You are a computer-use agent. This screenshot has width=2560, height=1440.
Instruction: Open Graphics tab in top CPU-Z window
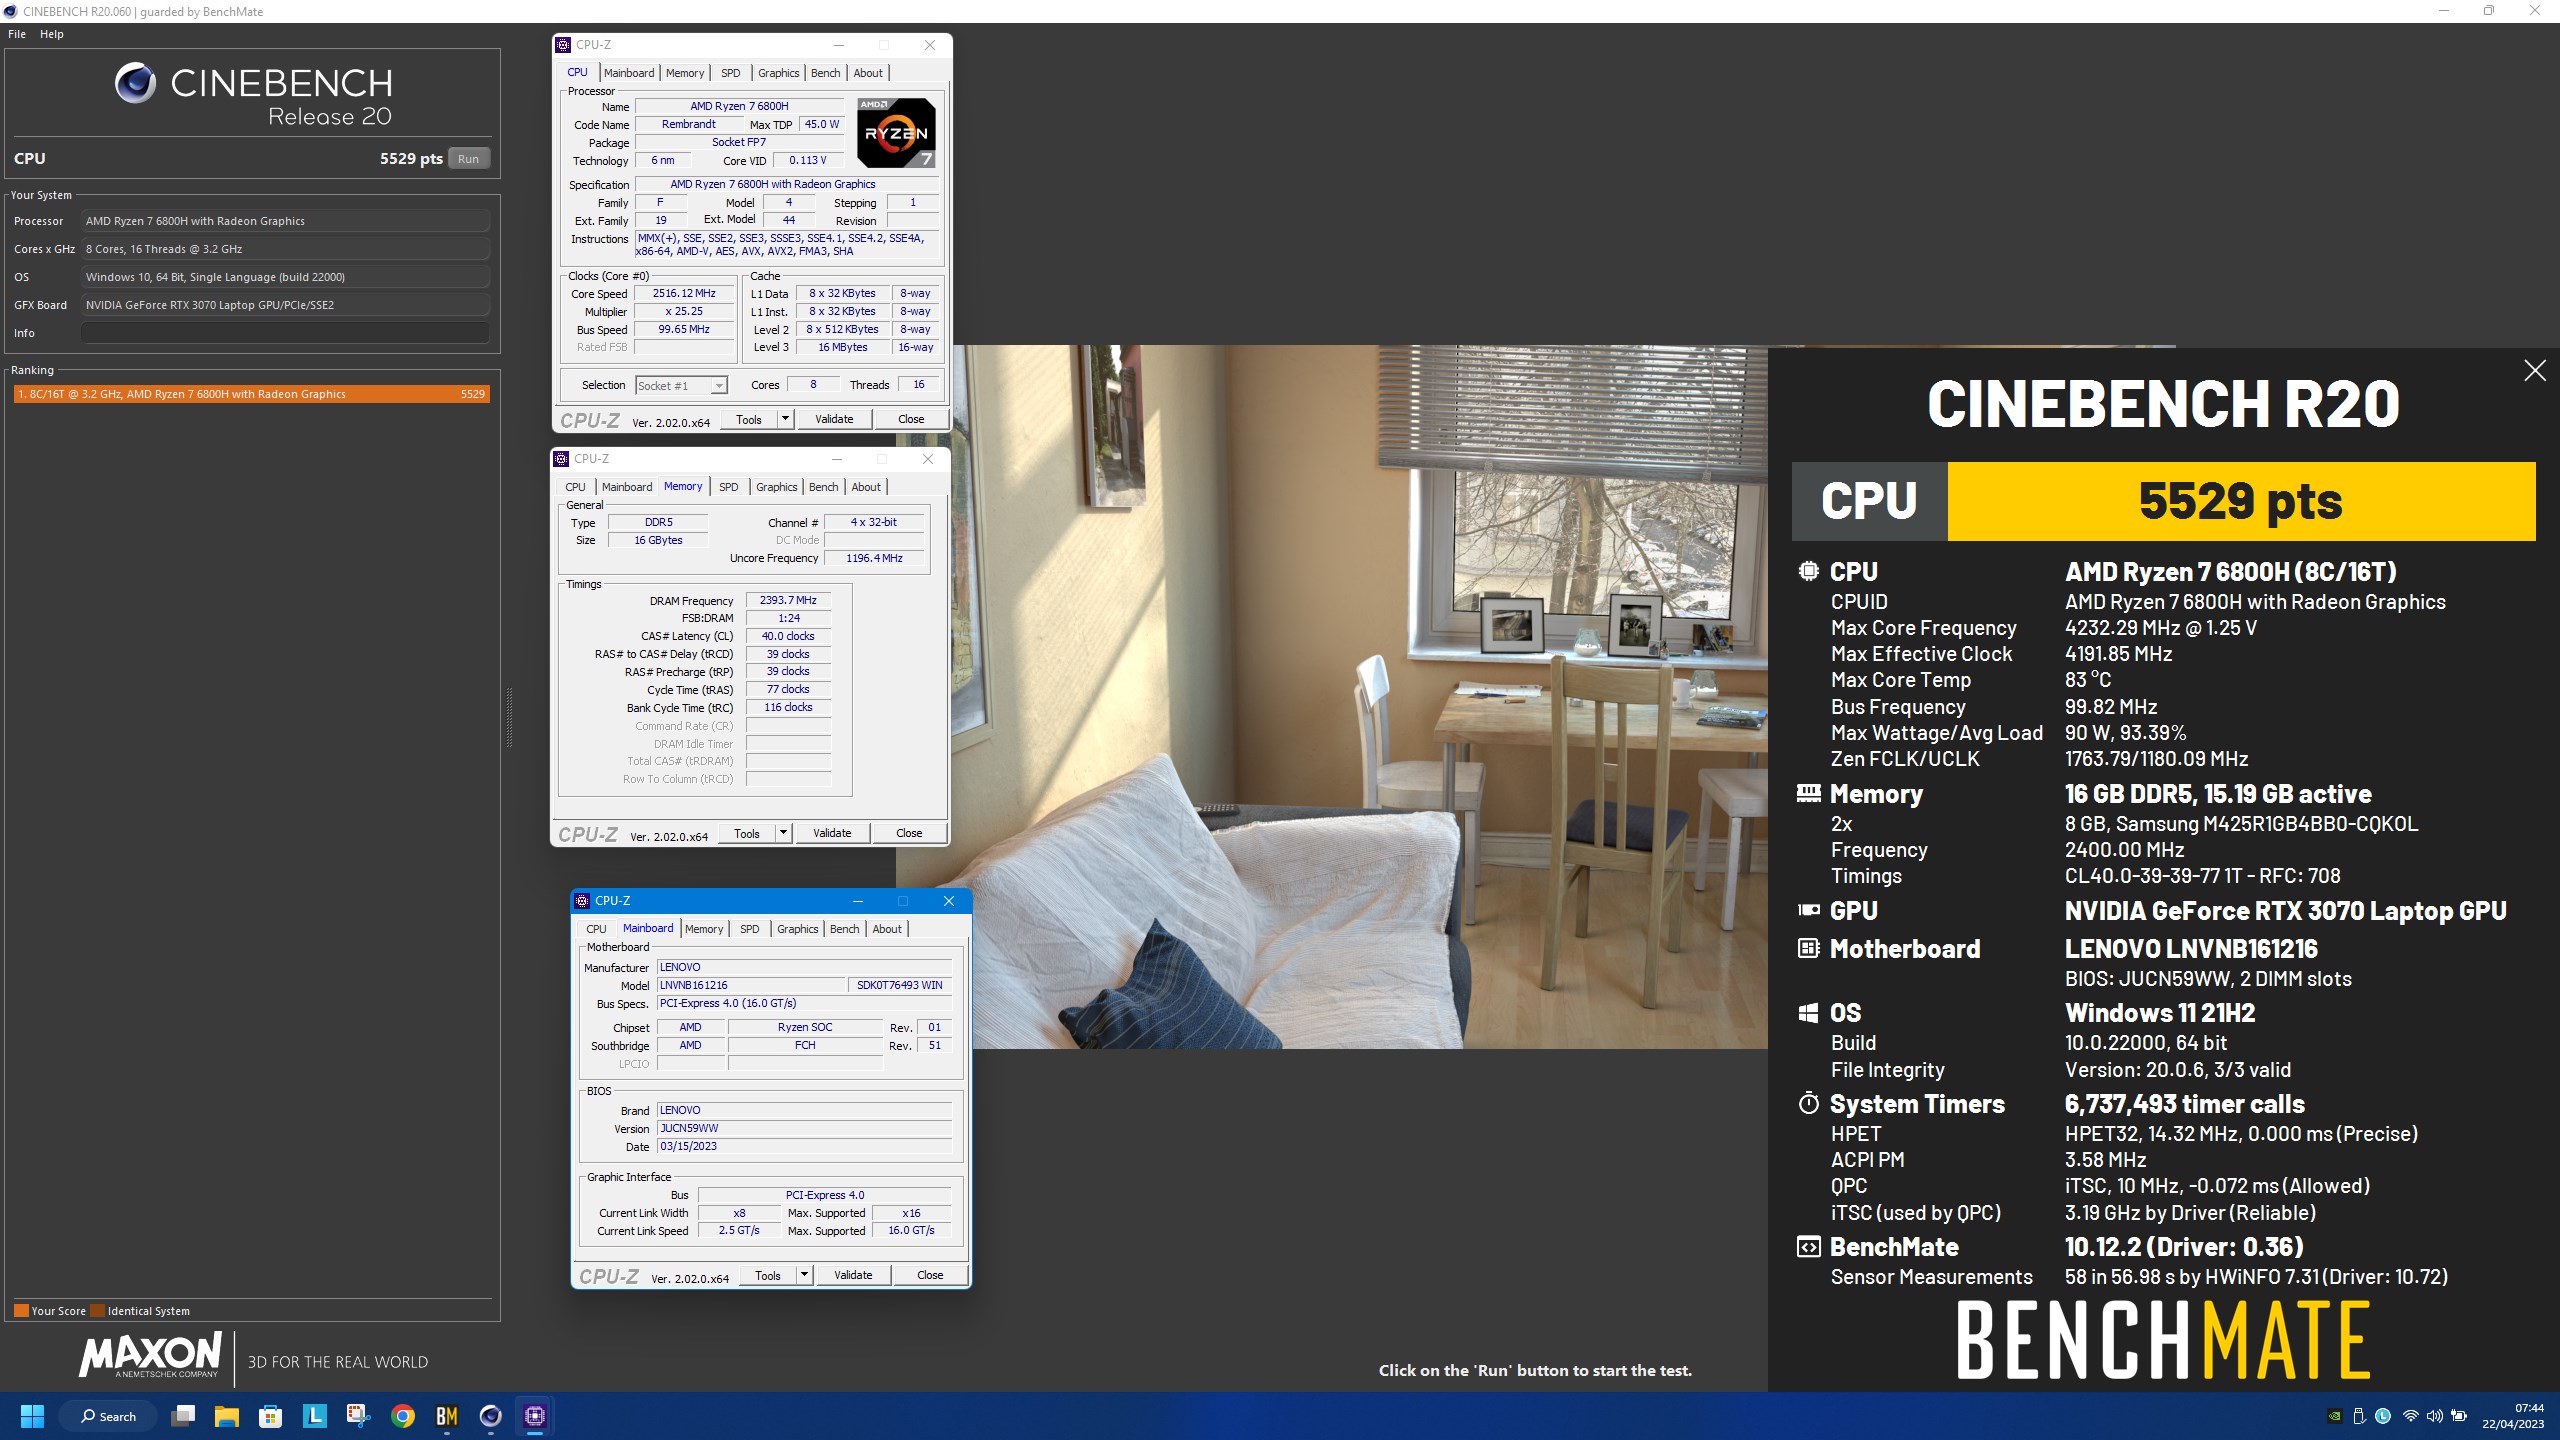778,73
